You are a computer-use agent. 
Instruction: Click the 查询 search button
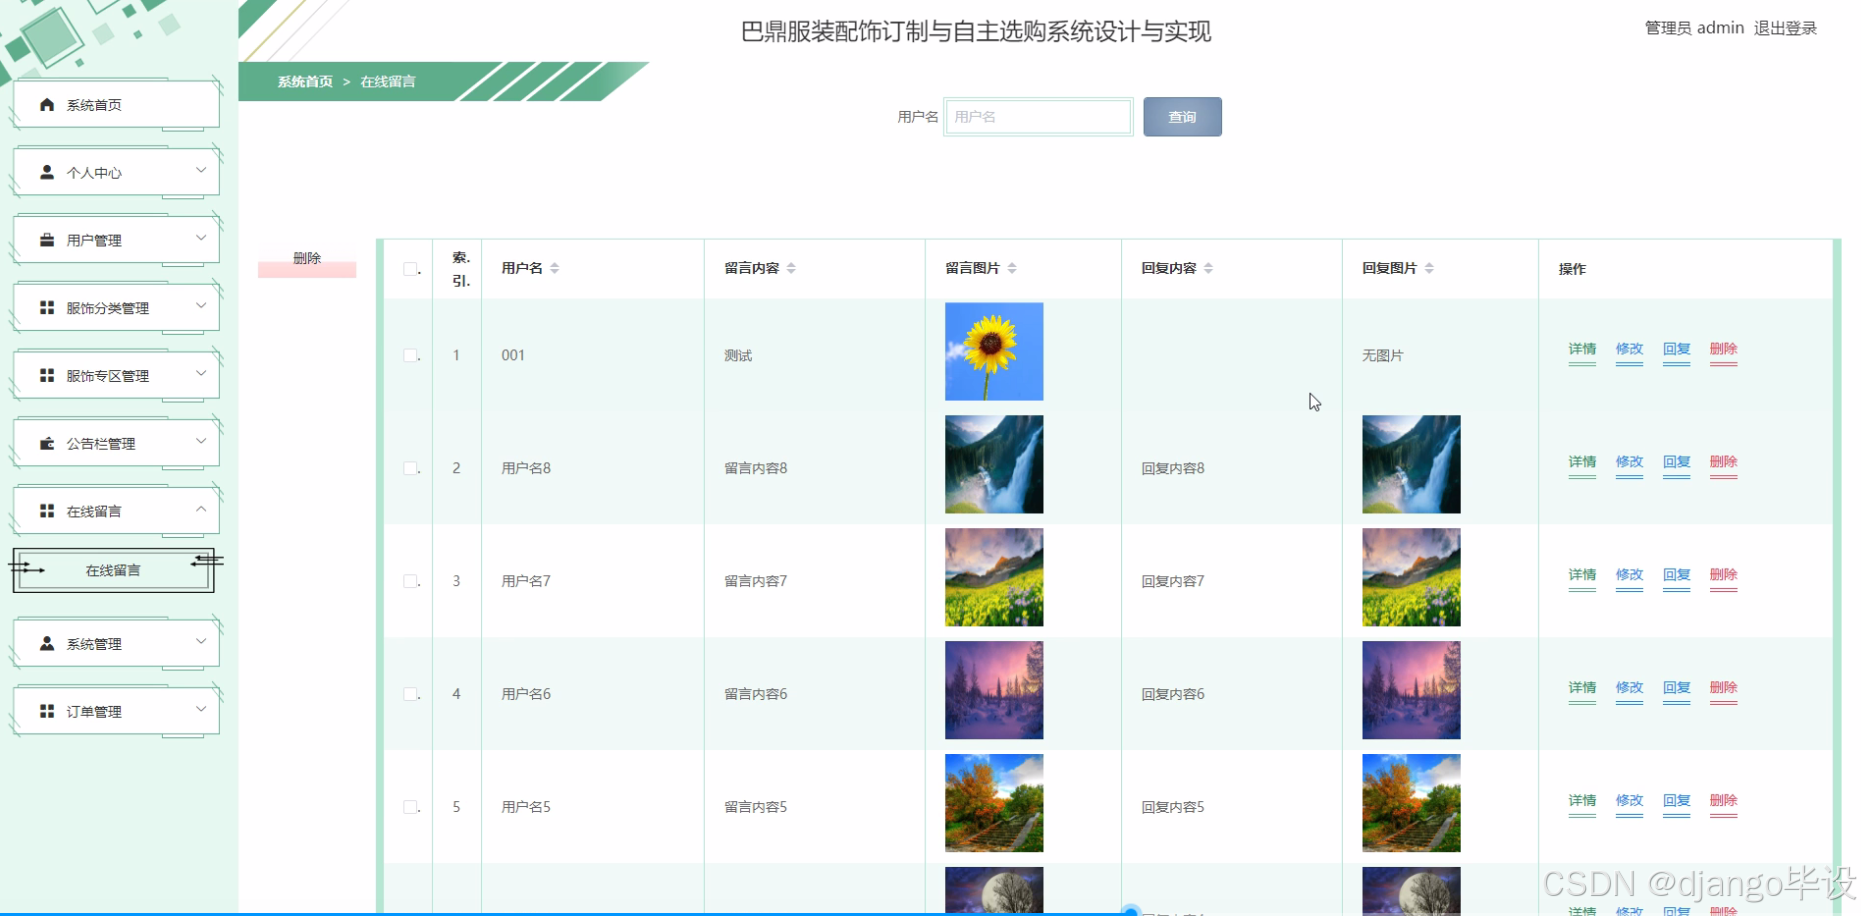click(x=1182, y=117)
